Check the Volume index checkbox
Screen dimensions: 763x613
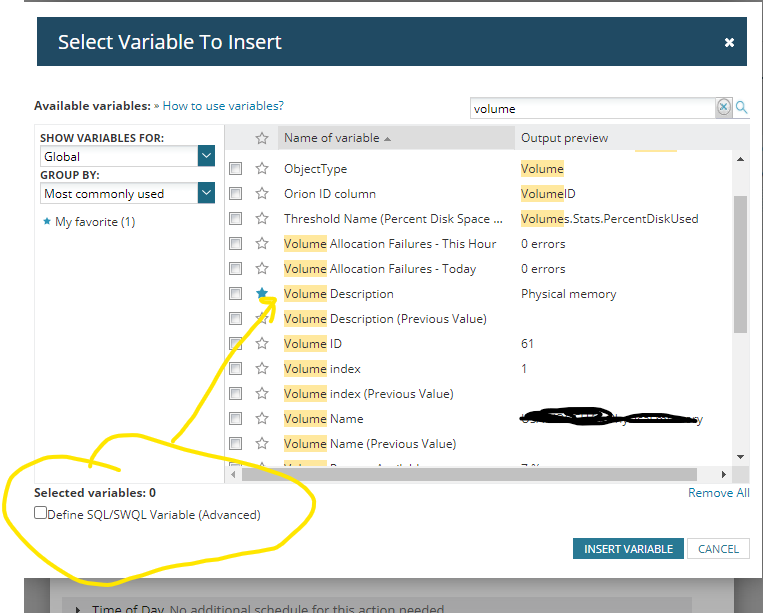236,368
